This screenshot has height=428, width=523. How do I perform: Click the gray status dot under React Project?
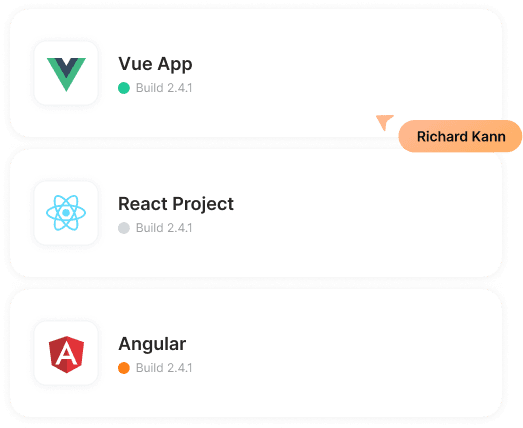point(124,228)
